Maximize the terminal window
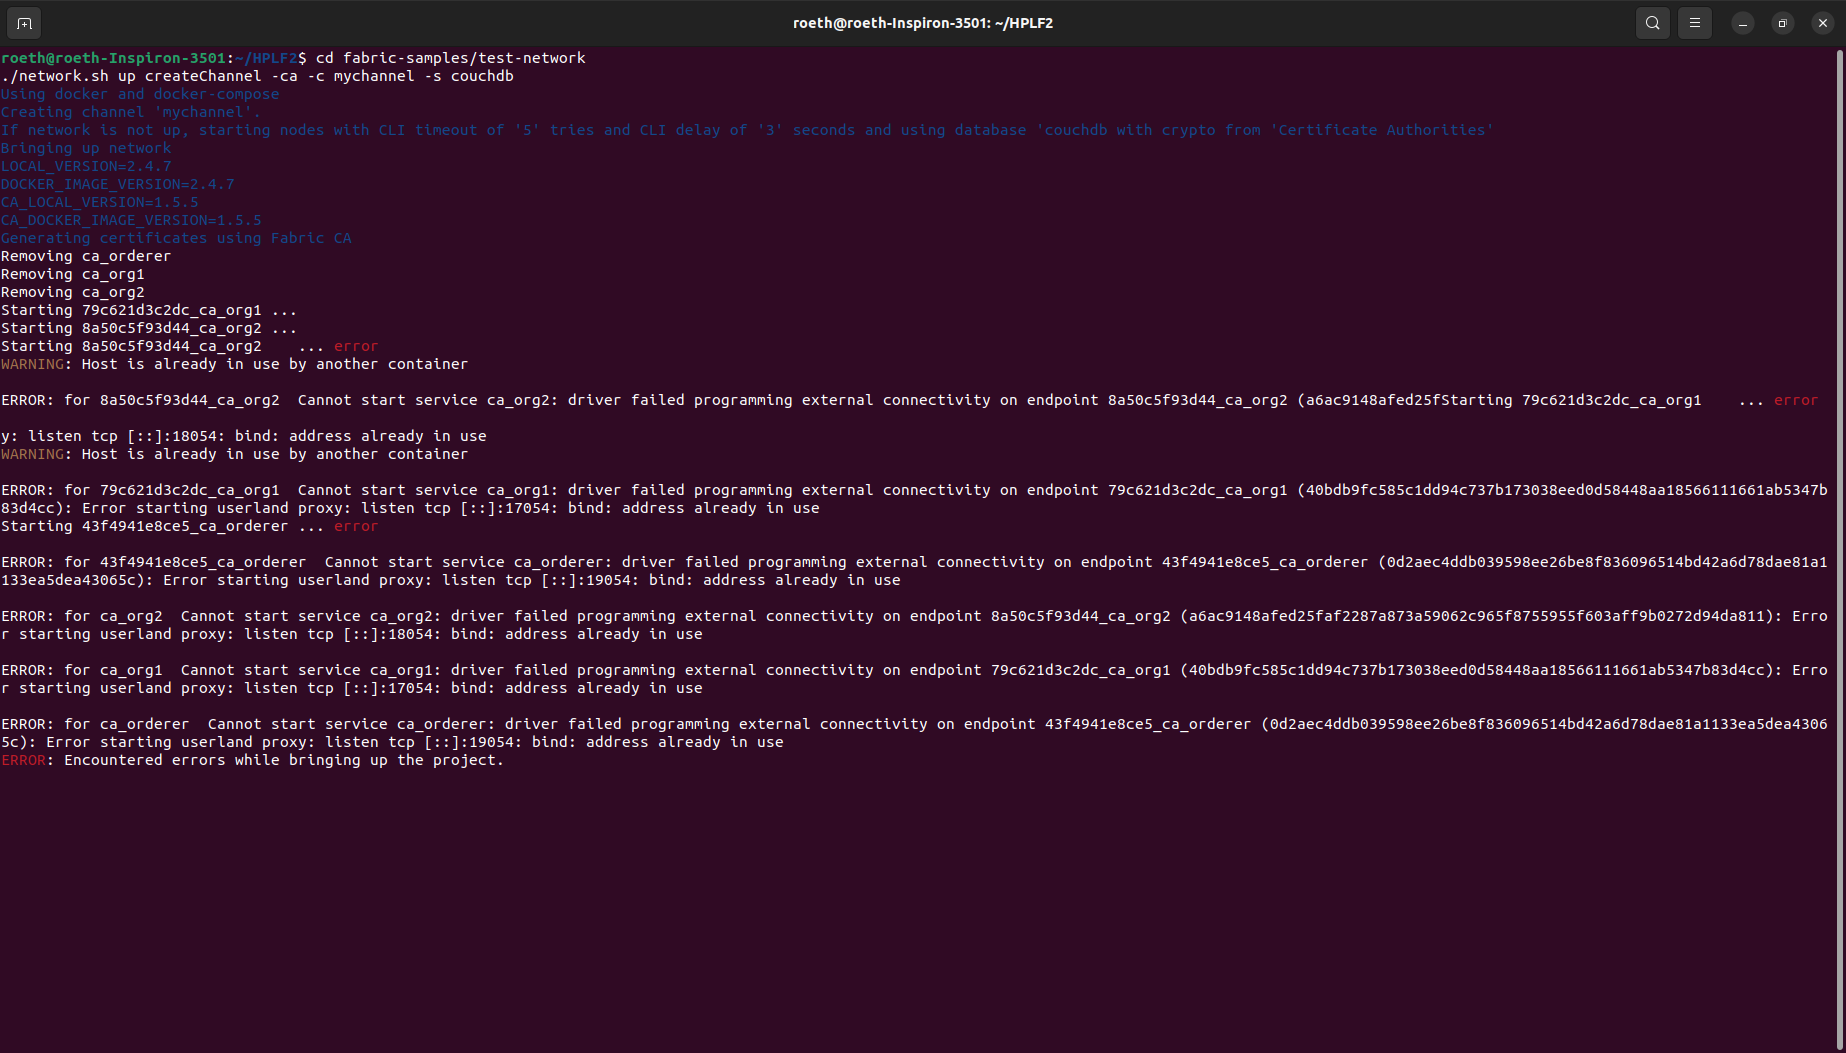 [x=1783, y=23]
